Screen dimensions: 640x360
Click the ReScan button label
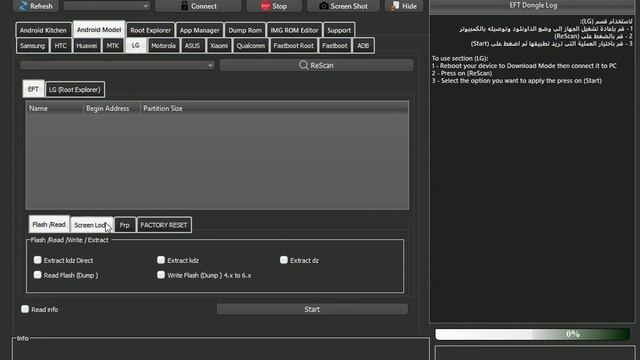322,65
